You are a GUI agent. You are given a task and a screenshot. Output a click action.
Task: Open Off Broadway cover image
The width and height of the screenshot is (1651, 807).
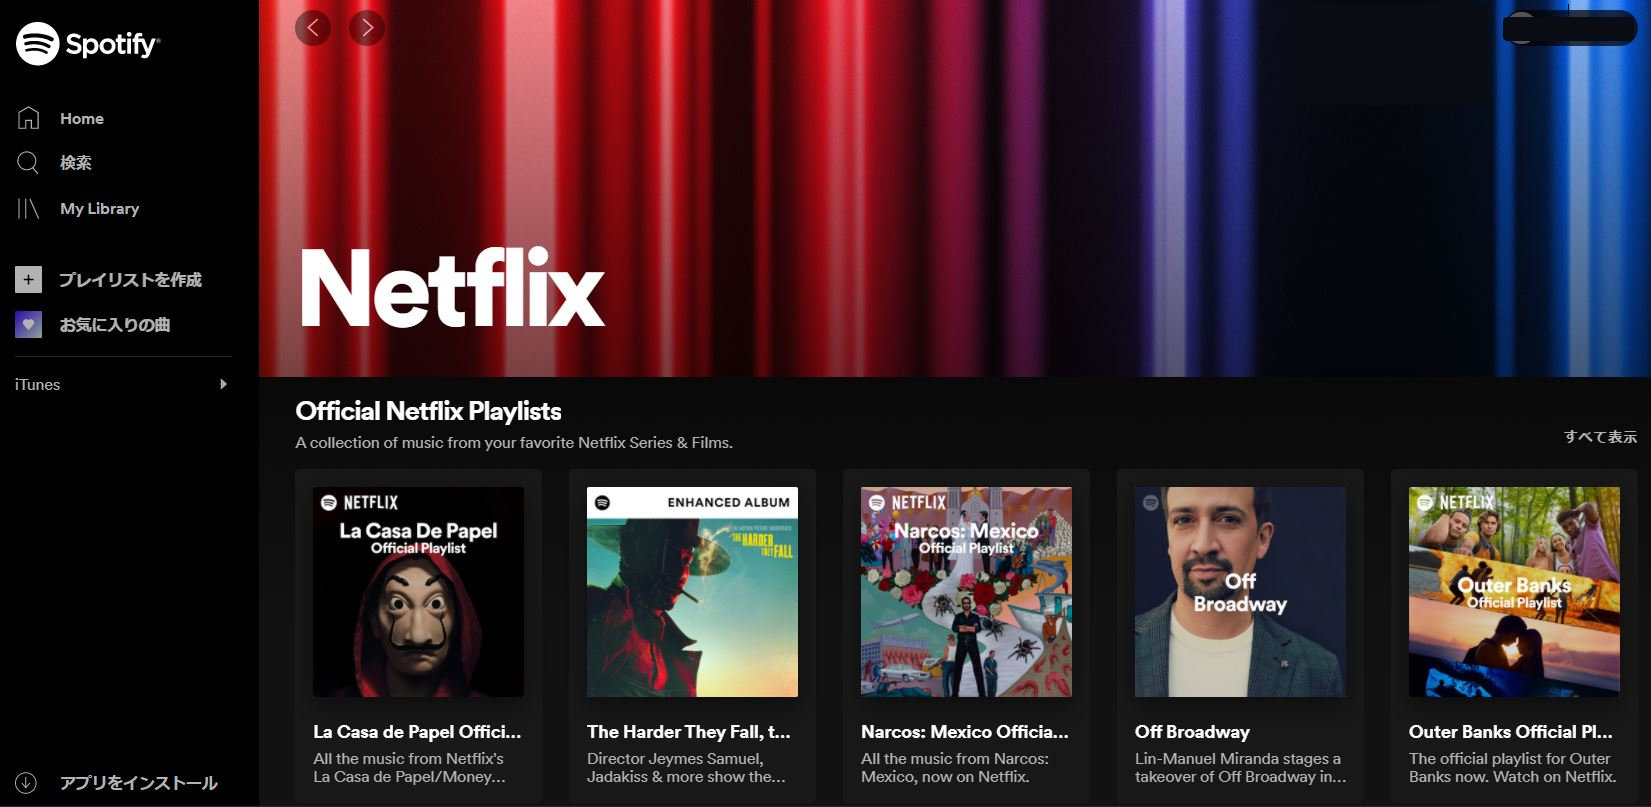click(1240, 592)
